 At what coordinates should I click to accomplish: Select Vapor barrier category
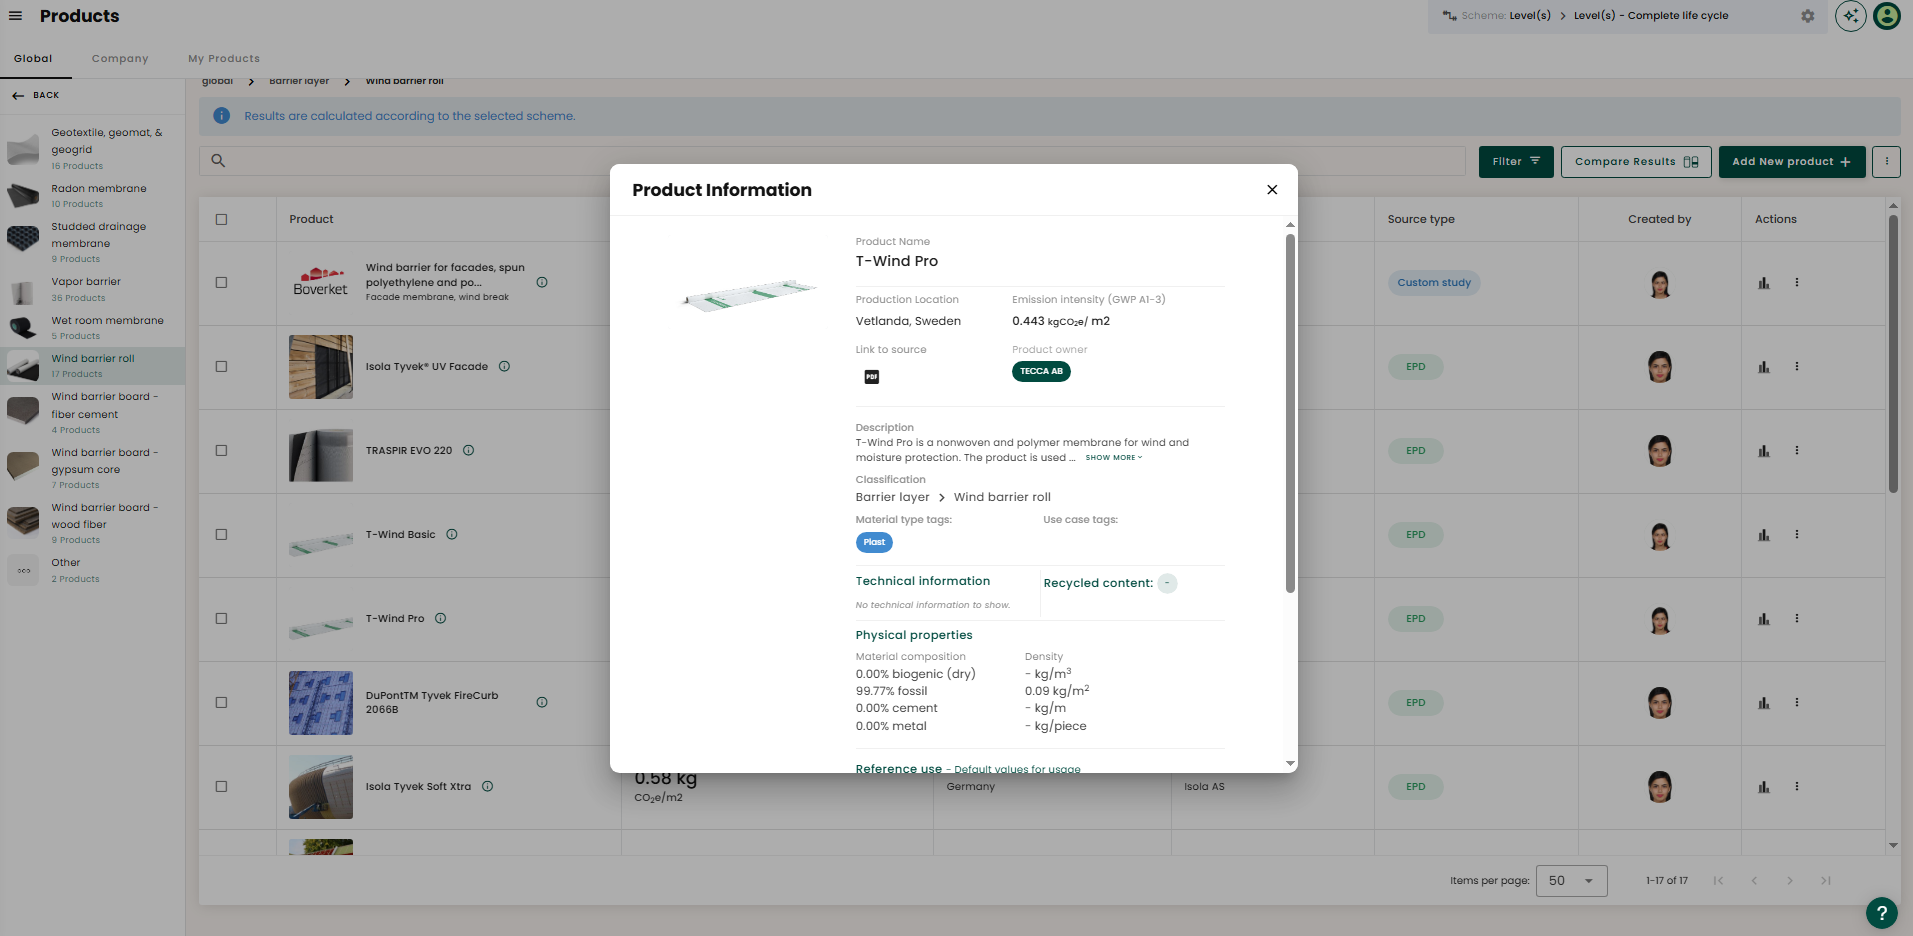click(x=93, y=290)
